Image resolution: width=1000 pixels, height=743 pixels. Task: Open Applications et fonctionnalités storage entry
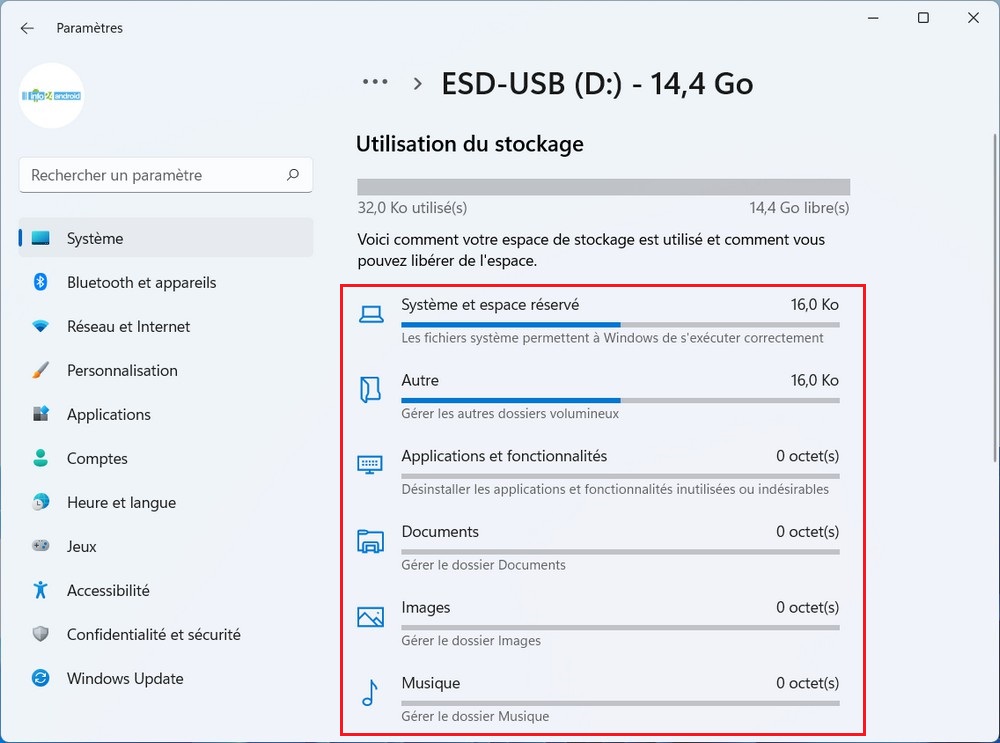[x=603, y=473]
